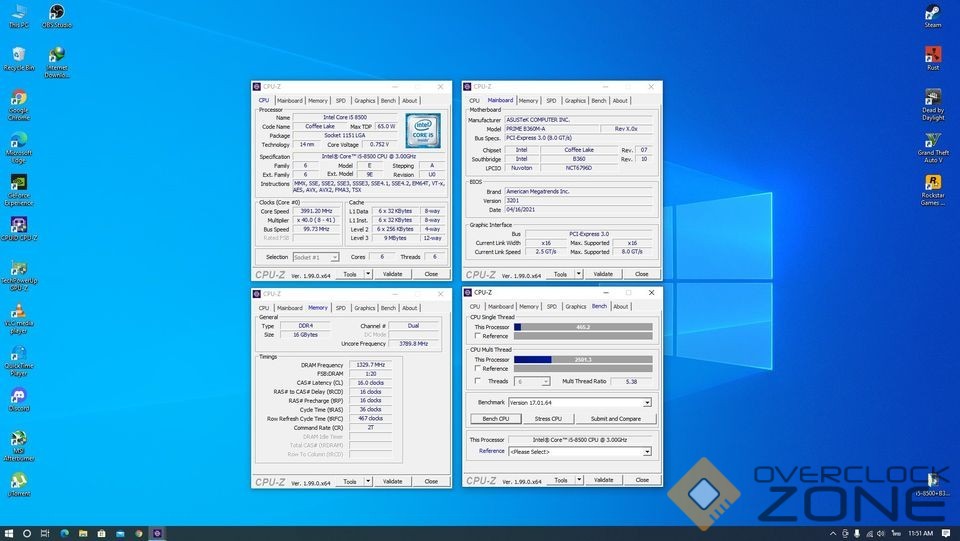Viewport: 960px width, 541px height.
Task: Open Dead by Daylight shortcut
Action: point(932,105)
